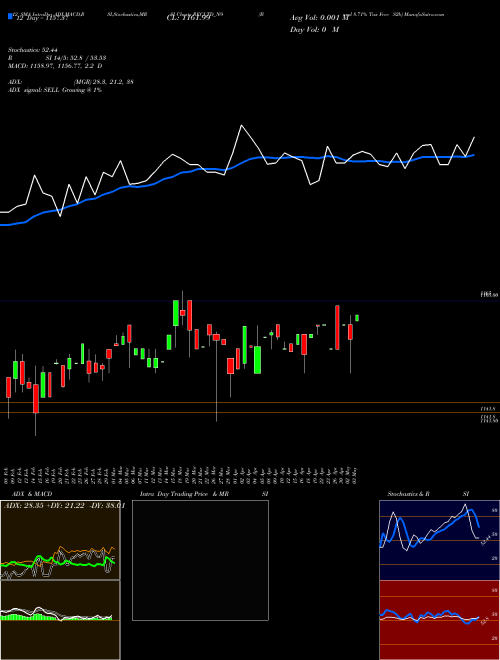
Task: Open the red RSI mini chart
Action: tap(439, 620)
